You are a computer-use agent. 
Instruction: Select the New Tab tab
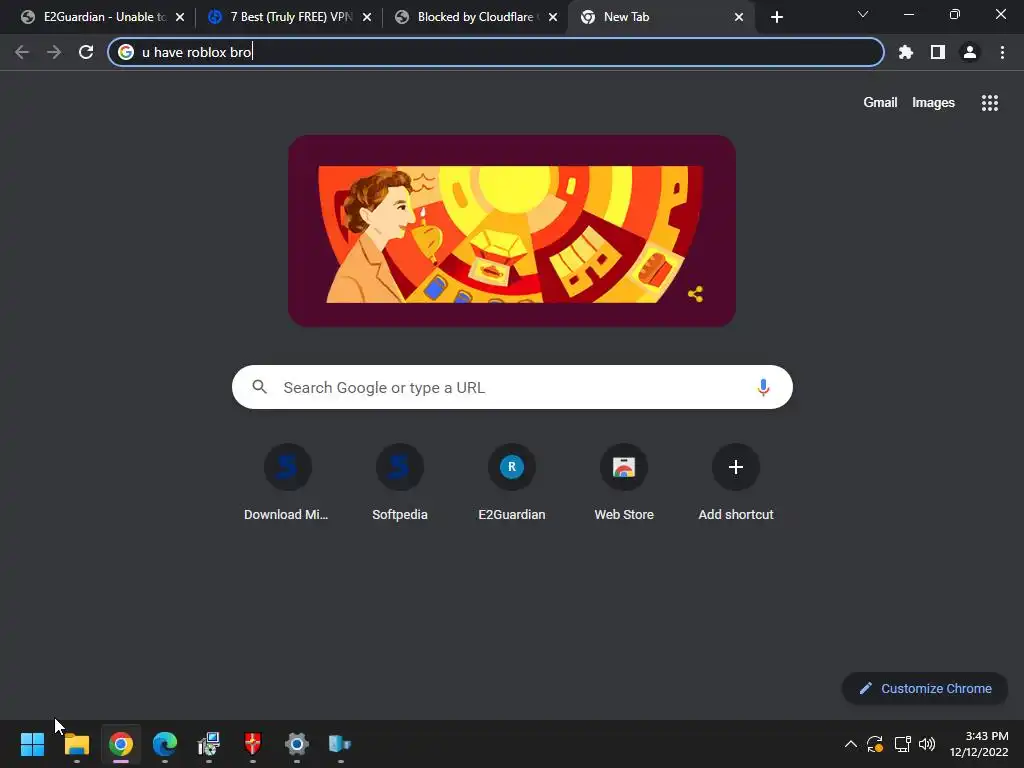pyautogui.click(x=661, y=17)
